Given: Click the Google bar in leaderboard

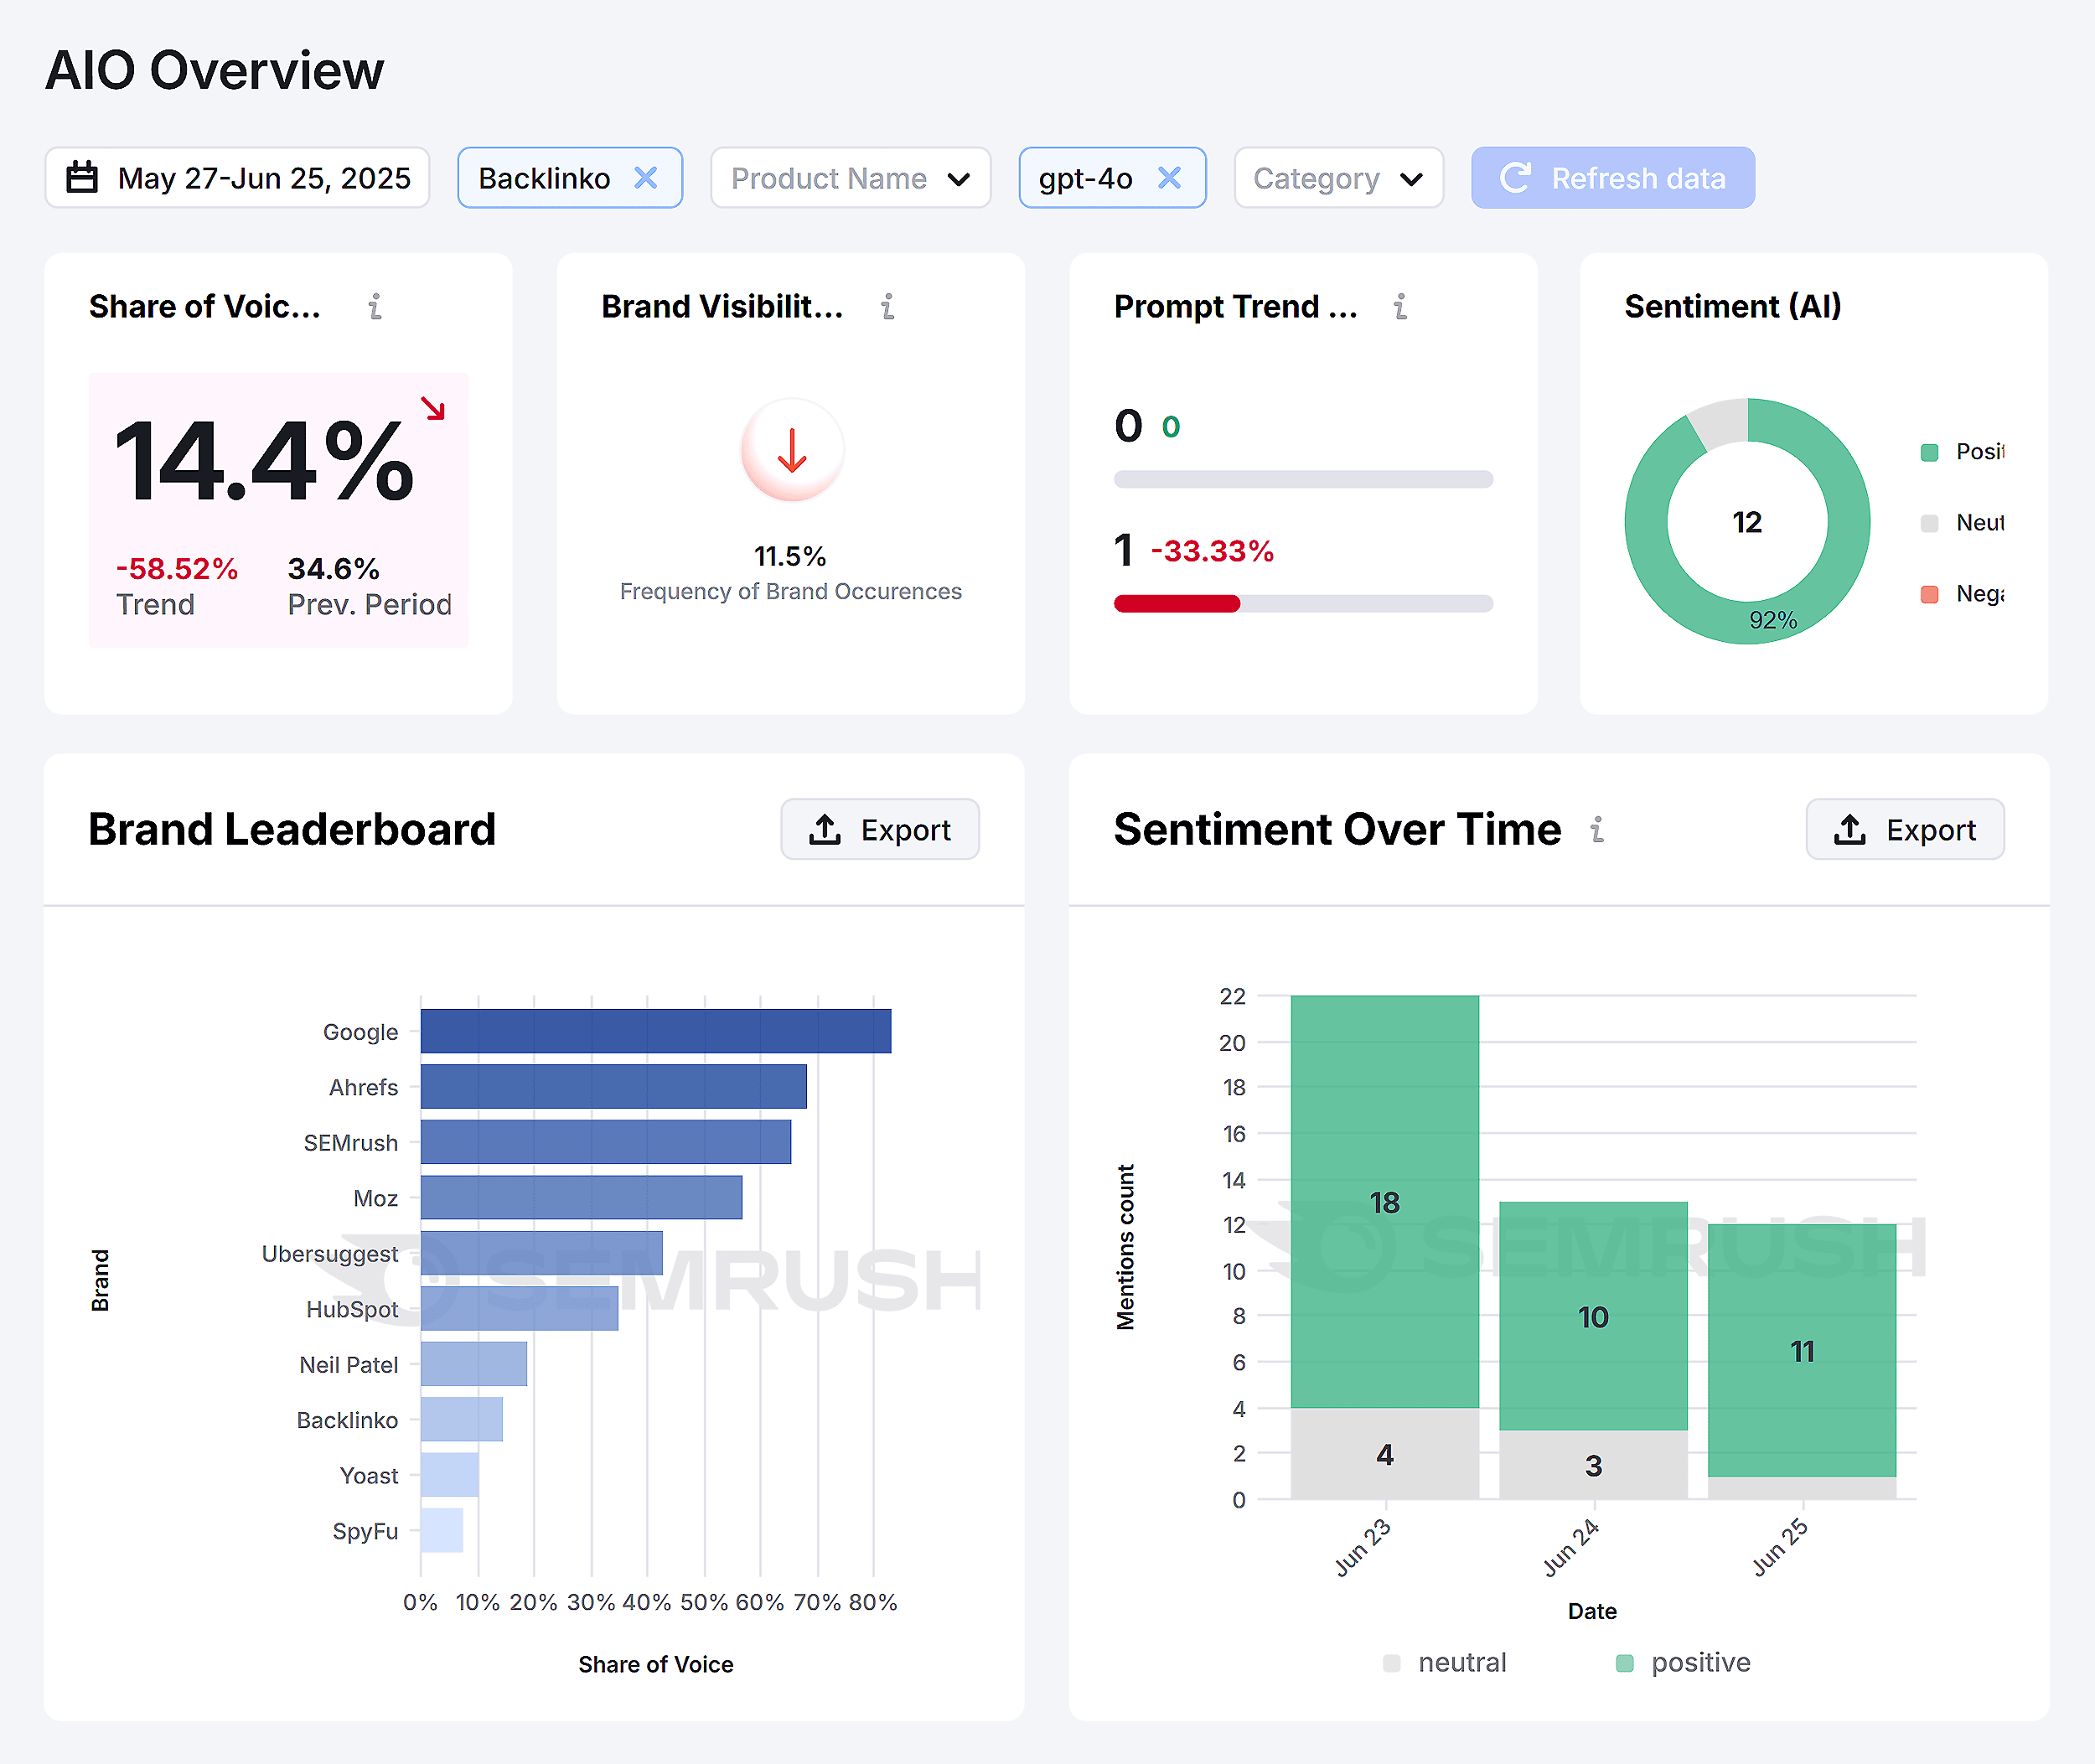Looking at the screenshot, I should (655, 1031).
